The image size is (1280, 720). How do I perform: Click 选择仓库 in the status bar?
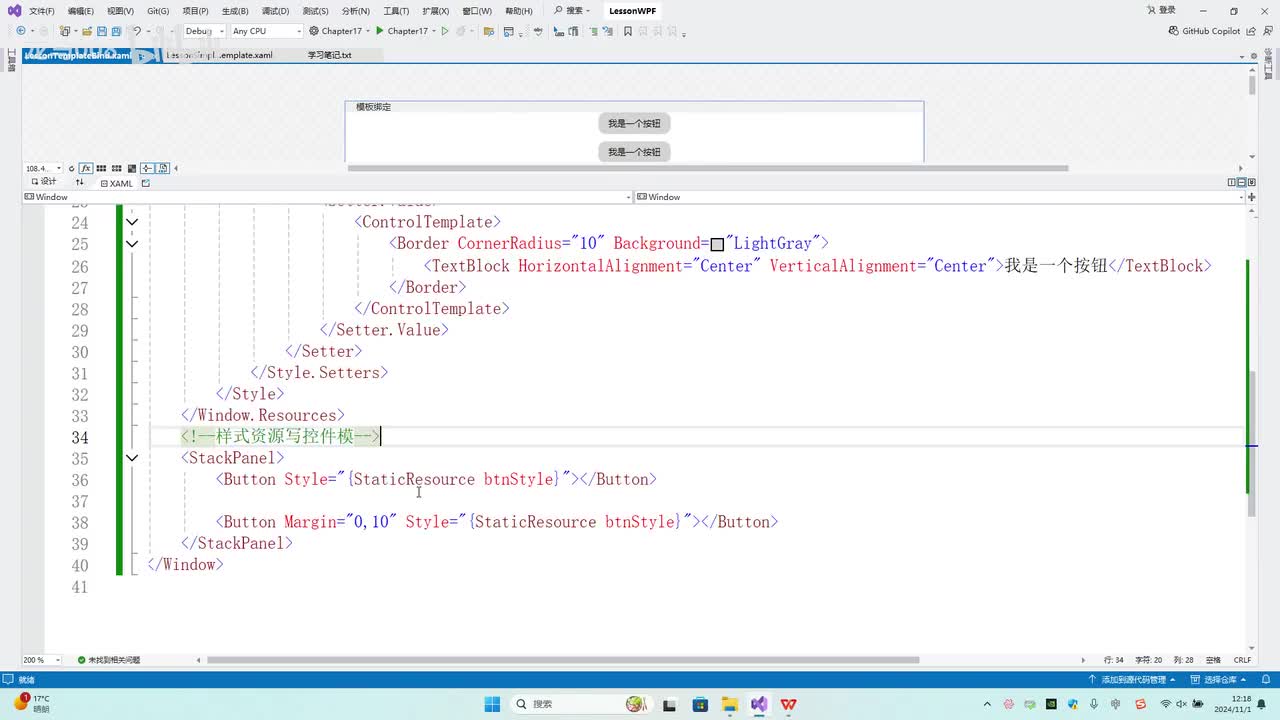tap(1220, 680)
